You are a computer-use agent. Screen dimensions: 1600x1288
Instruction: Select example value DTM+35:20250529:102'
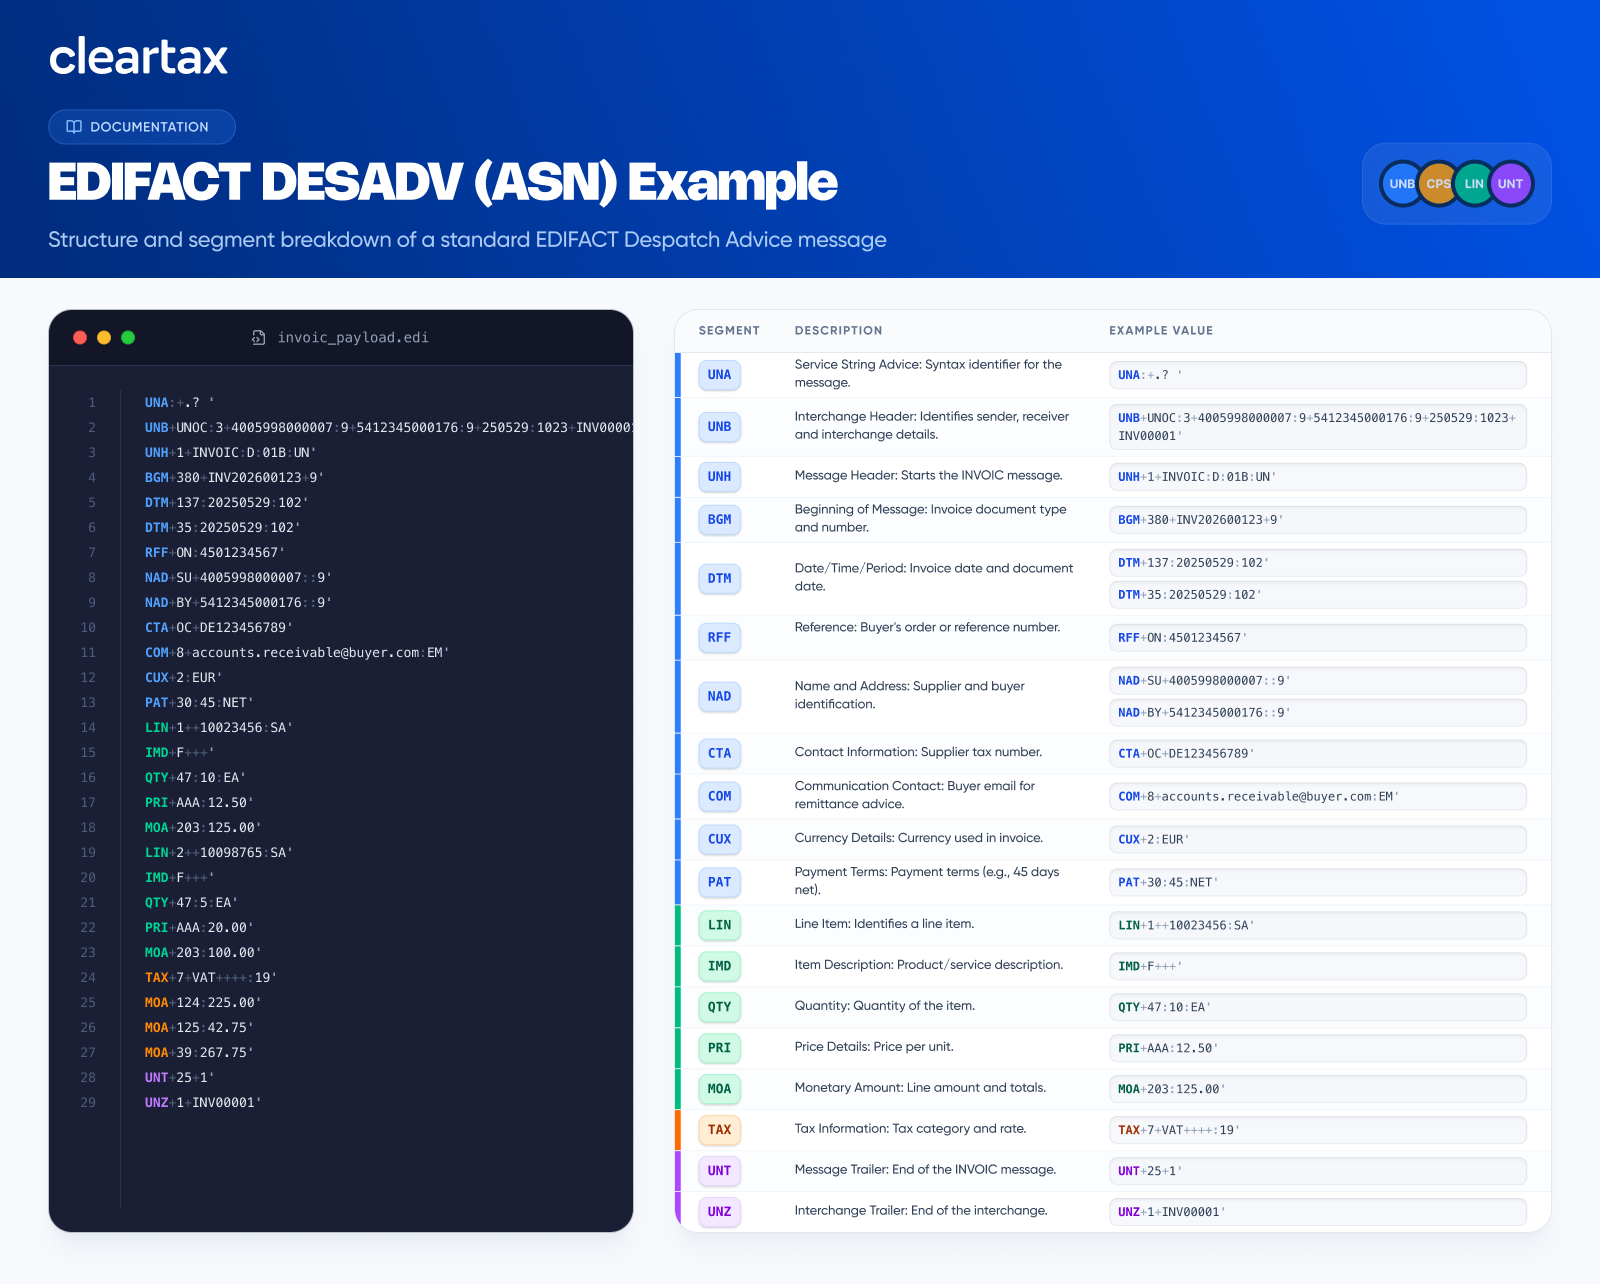tap(1318, 595)
